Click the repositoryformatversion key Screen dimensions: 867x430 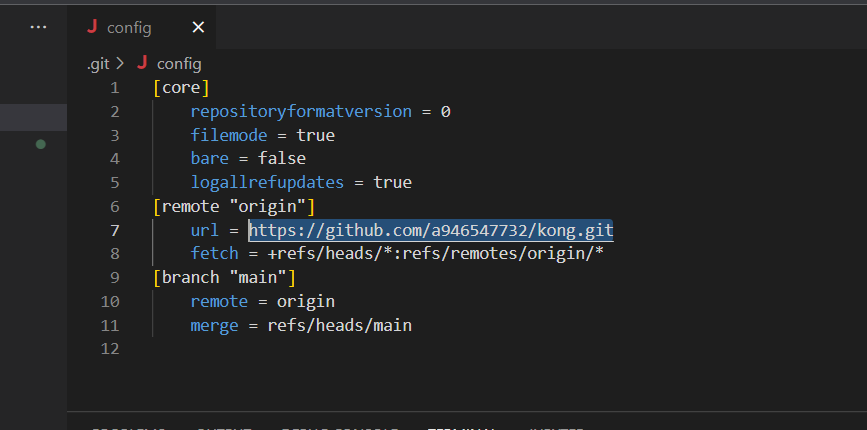(300, 111)
